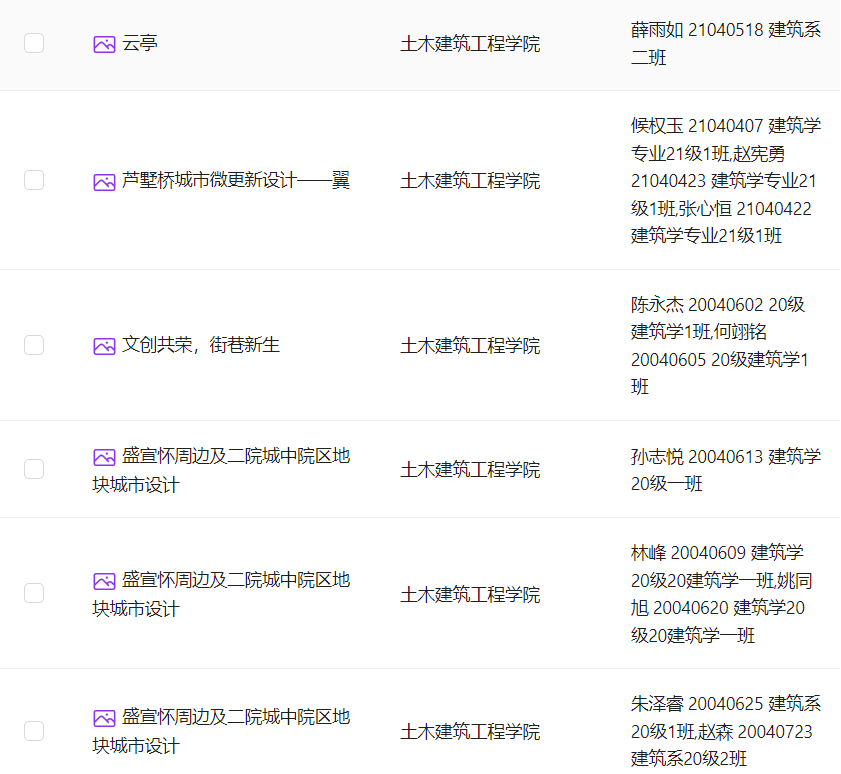Click the image icon in 孙志悦's project row
The height and width of the screenshot is (774, 841).
104,457
